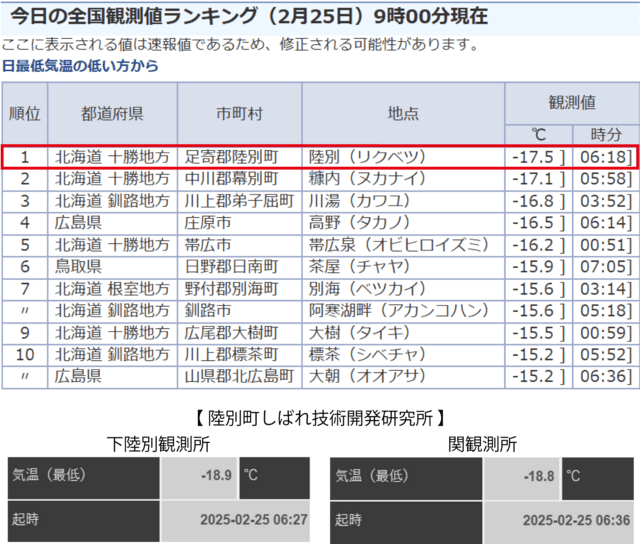Screen dimensions: 640x544
Task: Click the 2025-02-25 06:36 timestamp
Action: [x=576, y=520]
